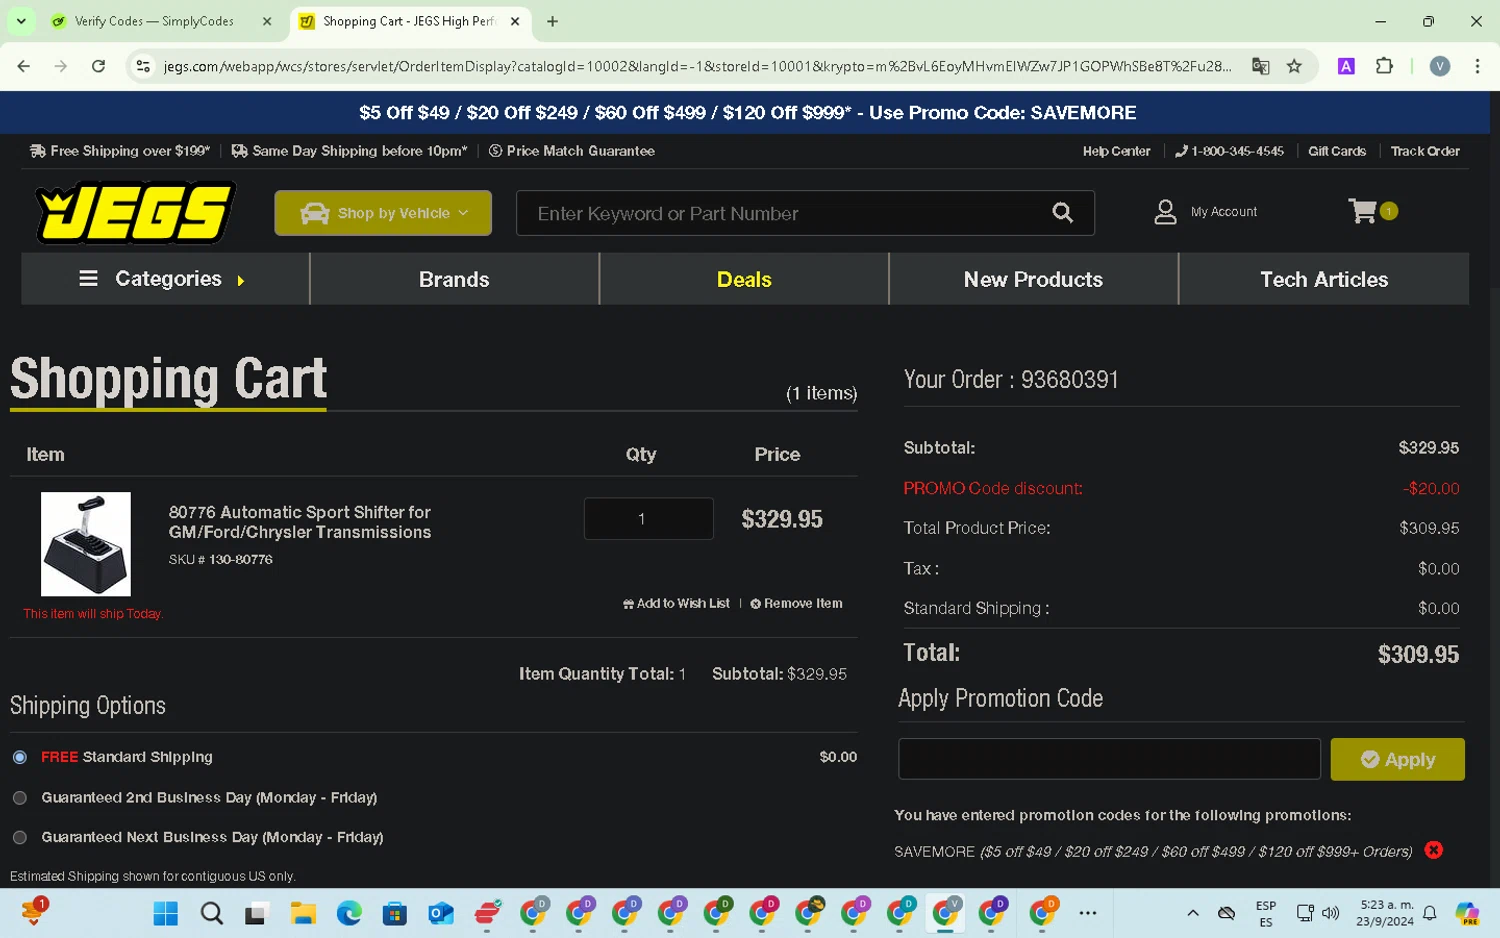Go to New Products
The width and height of the screenshot is (1500, 938).
(x=1033, y=279)
